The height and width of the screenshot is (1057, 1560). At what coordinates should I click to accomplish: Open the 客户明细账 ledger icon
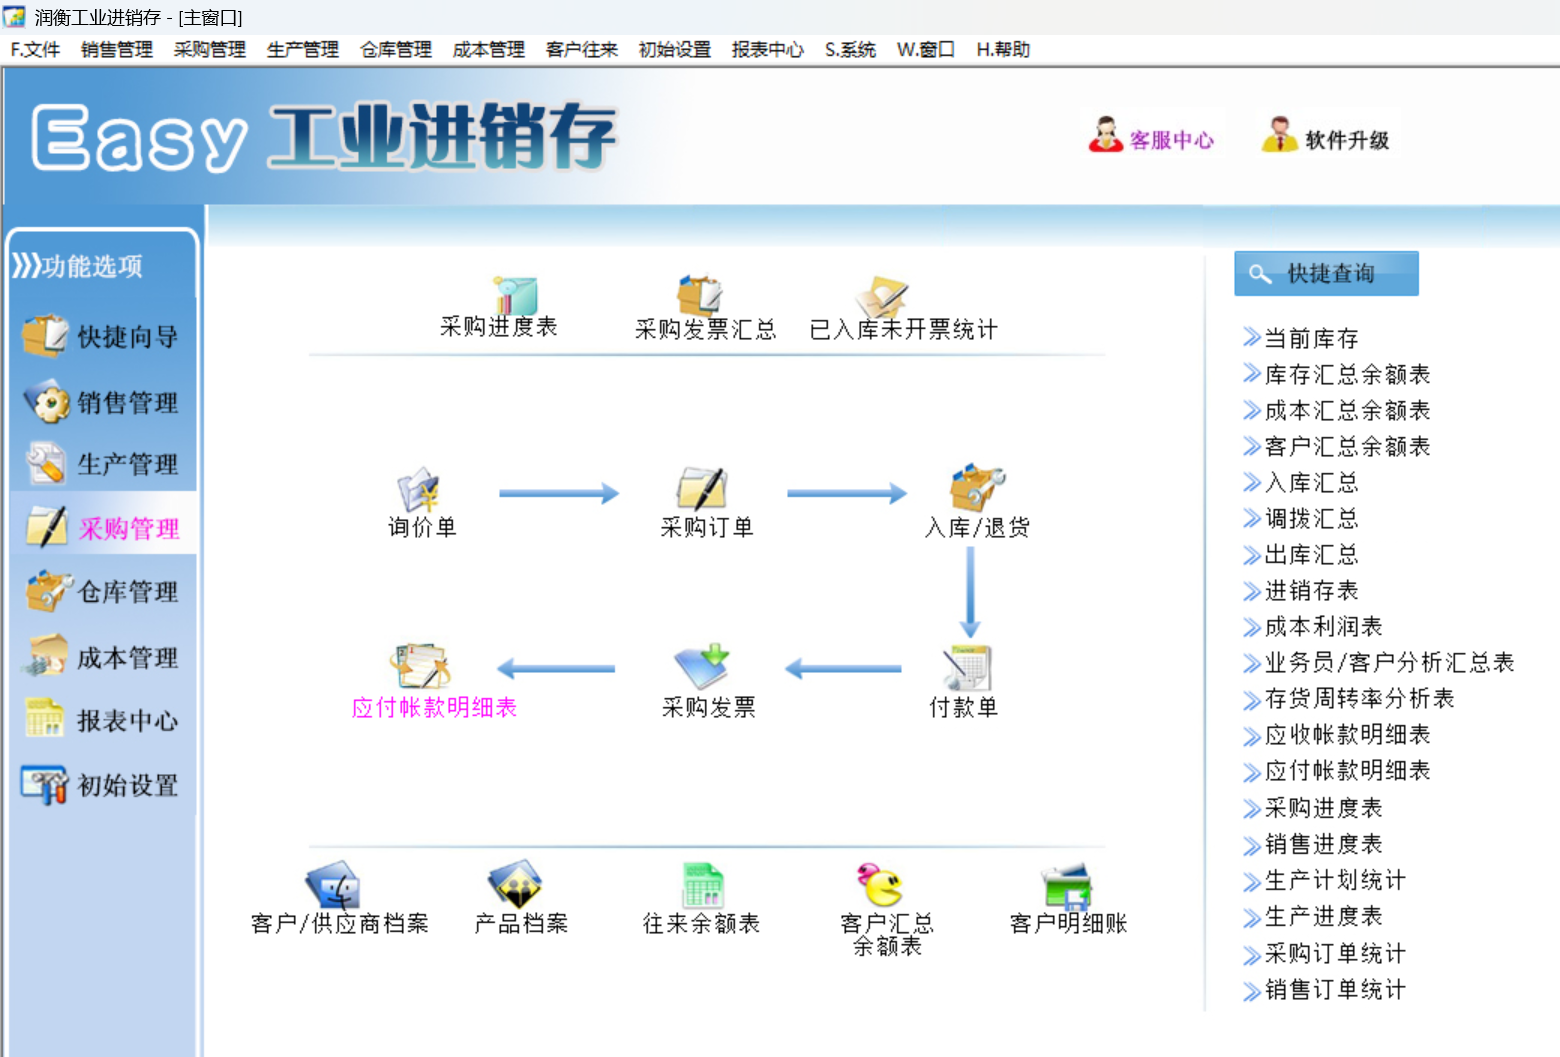(x=1066, y=886)
